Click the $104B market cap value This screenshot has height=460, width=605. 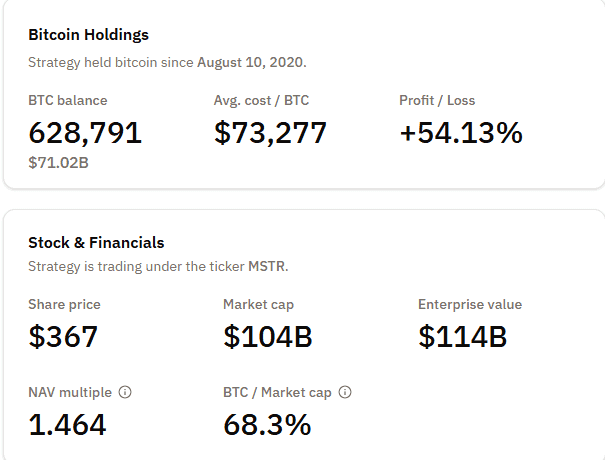[x=267, y=337]
